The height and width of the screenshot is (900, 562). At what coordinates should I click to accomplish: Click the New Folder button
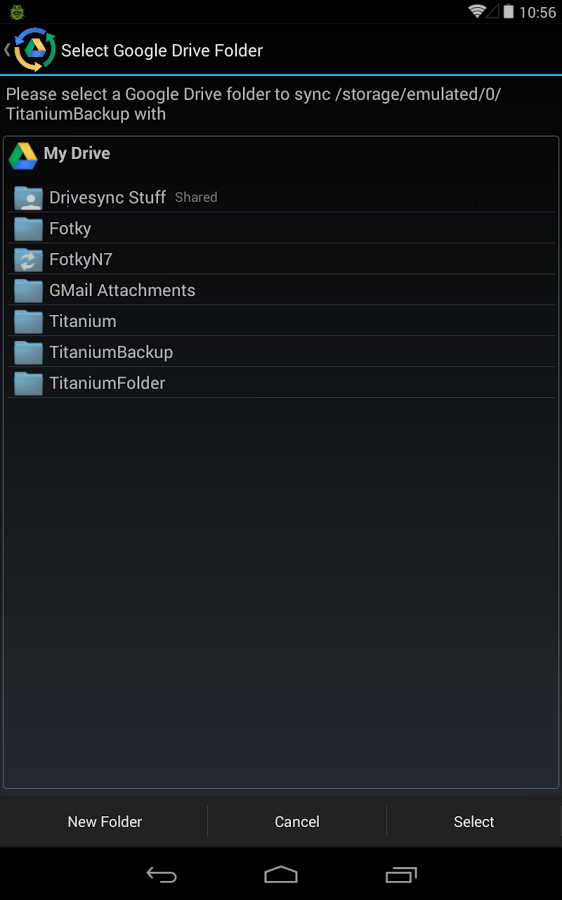pos(104,821)
